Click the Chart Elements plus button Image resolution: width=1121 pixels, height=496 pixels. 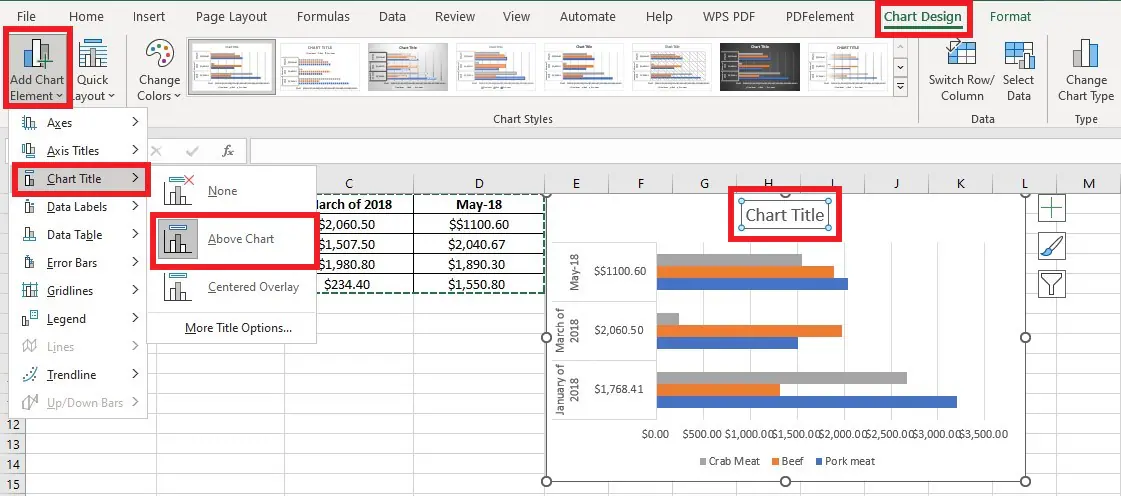click(x=1052, y=209)
